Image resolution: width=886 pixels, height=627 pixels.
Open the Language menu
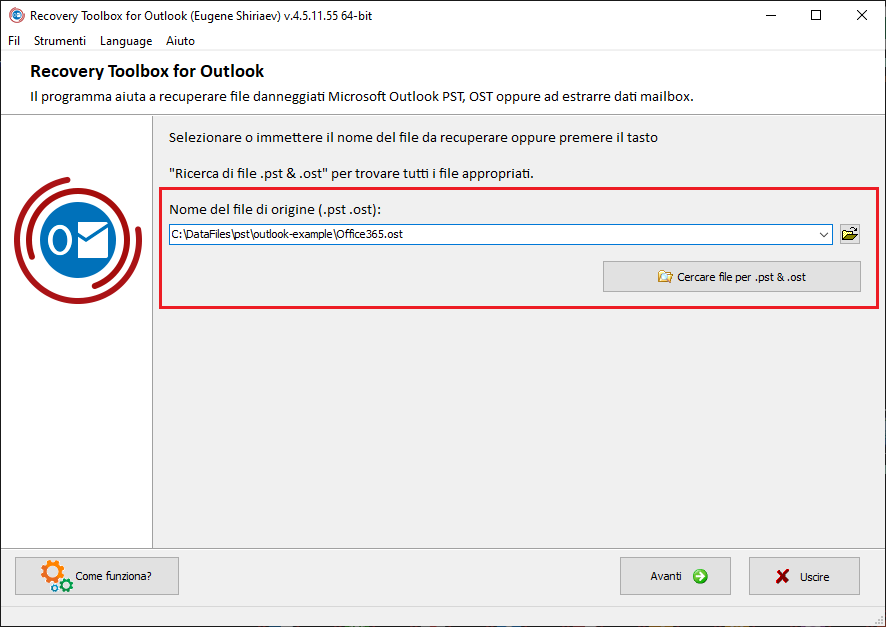[x=126, y=41]
